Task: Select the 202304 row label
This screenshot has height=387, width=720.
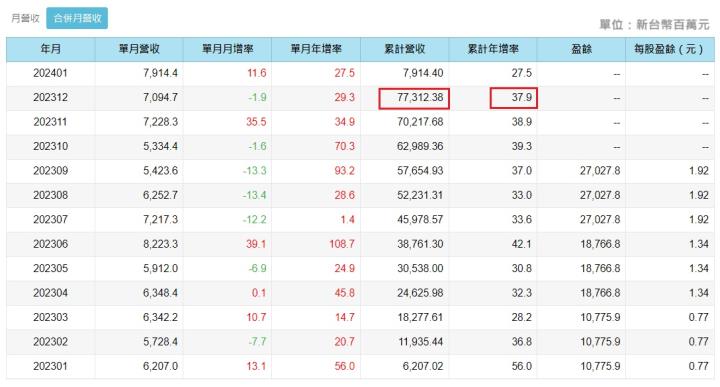Action: click(x=51, y=293)
